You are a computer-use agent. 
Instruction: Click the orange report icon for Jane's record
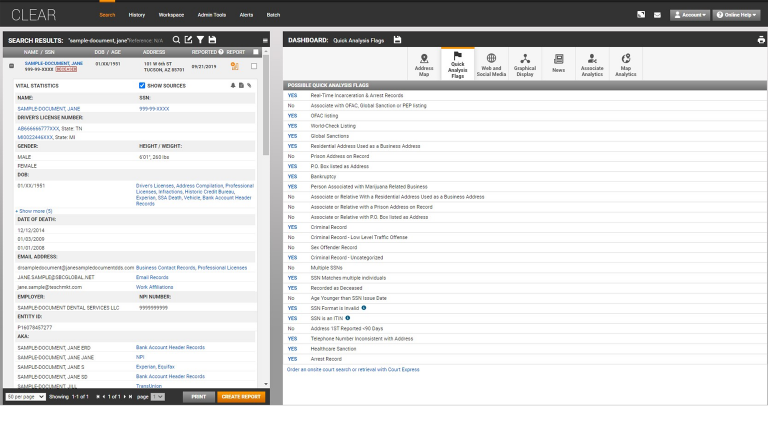pyautogui.click(x=235, y=66)
